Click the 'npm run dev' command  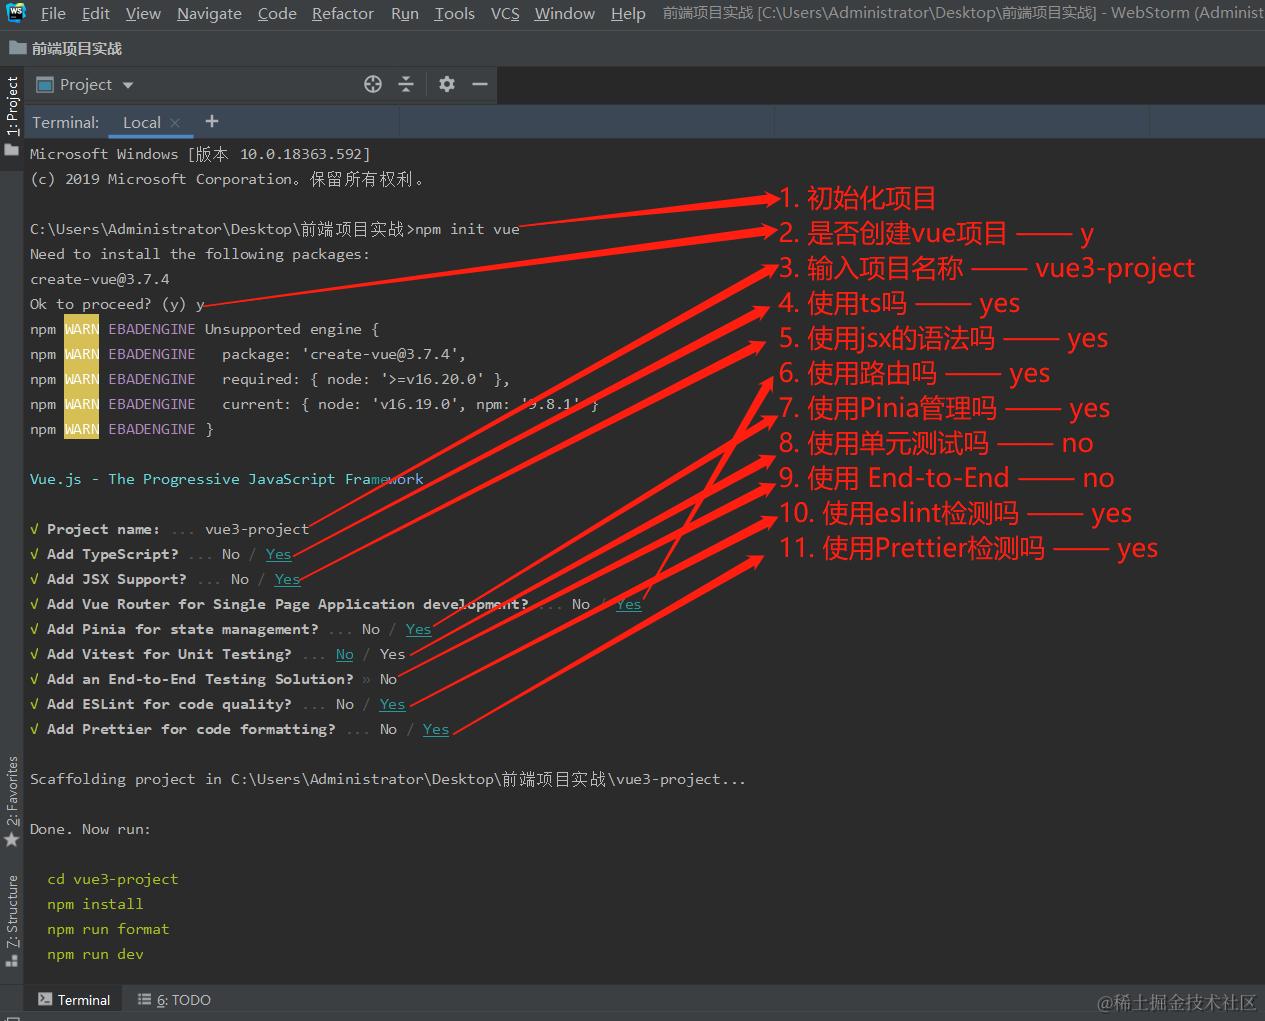tap(95, 954)
